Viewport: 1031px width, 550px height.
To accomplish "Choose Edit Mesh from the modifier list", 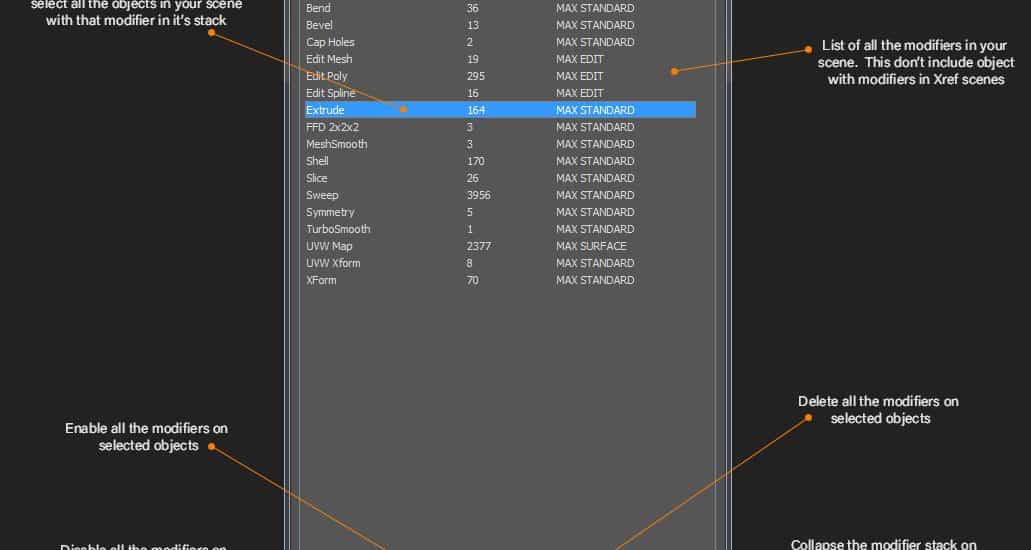I will coord(329,59).
